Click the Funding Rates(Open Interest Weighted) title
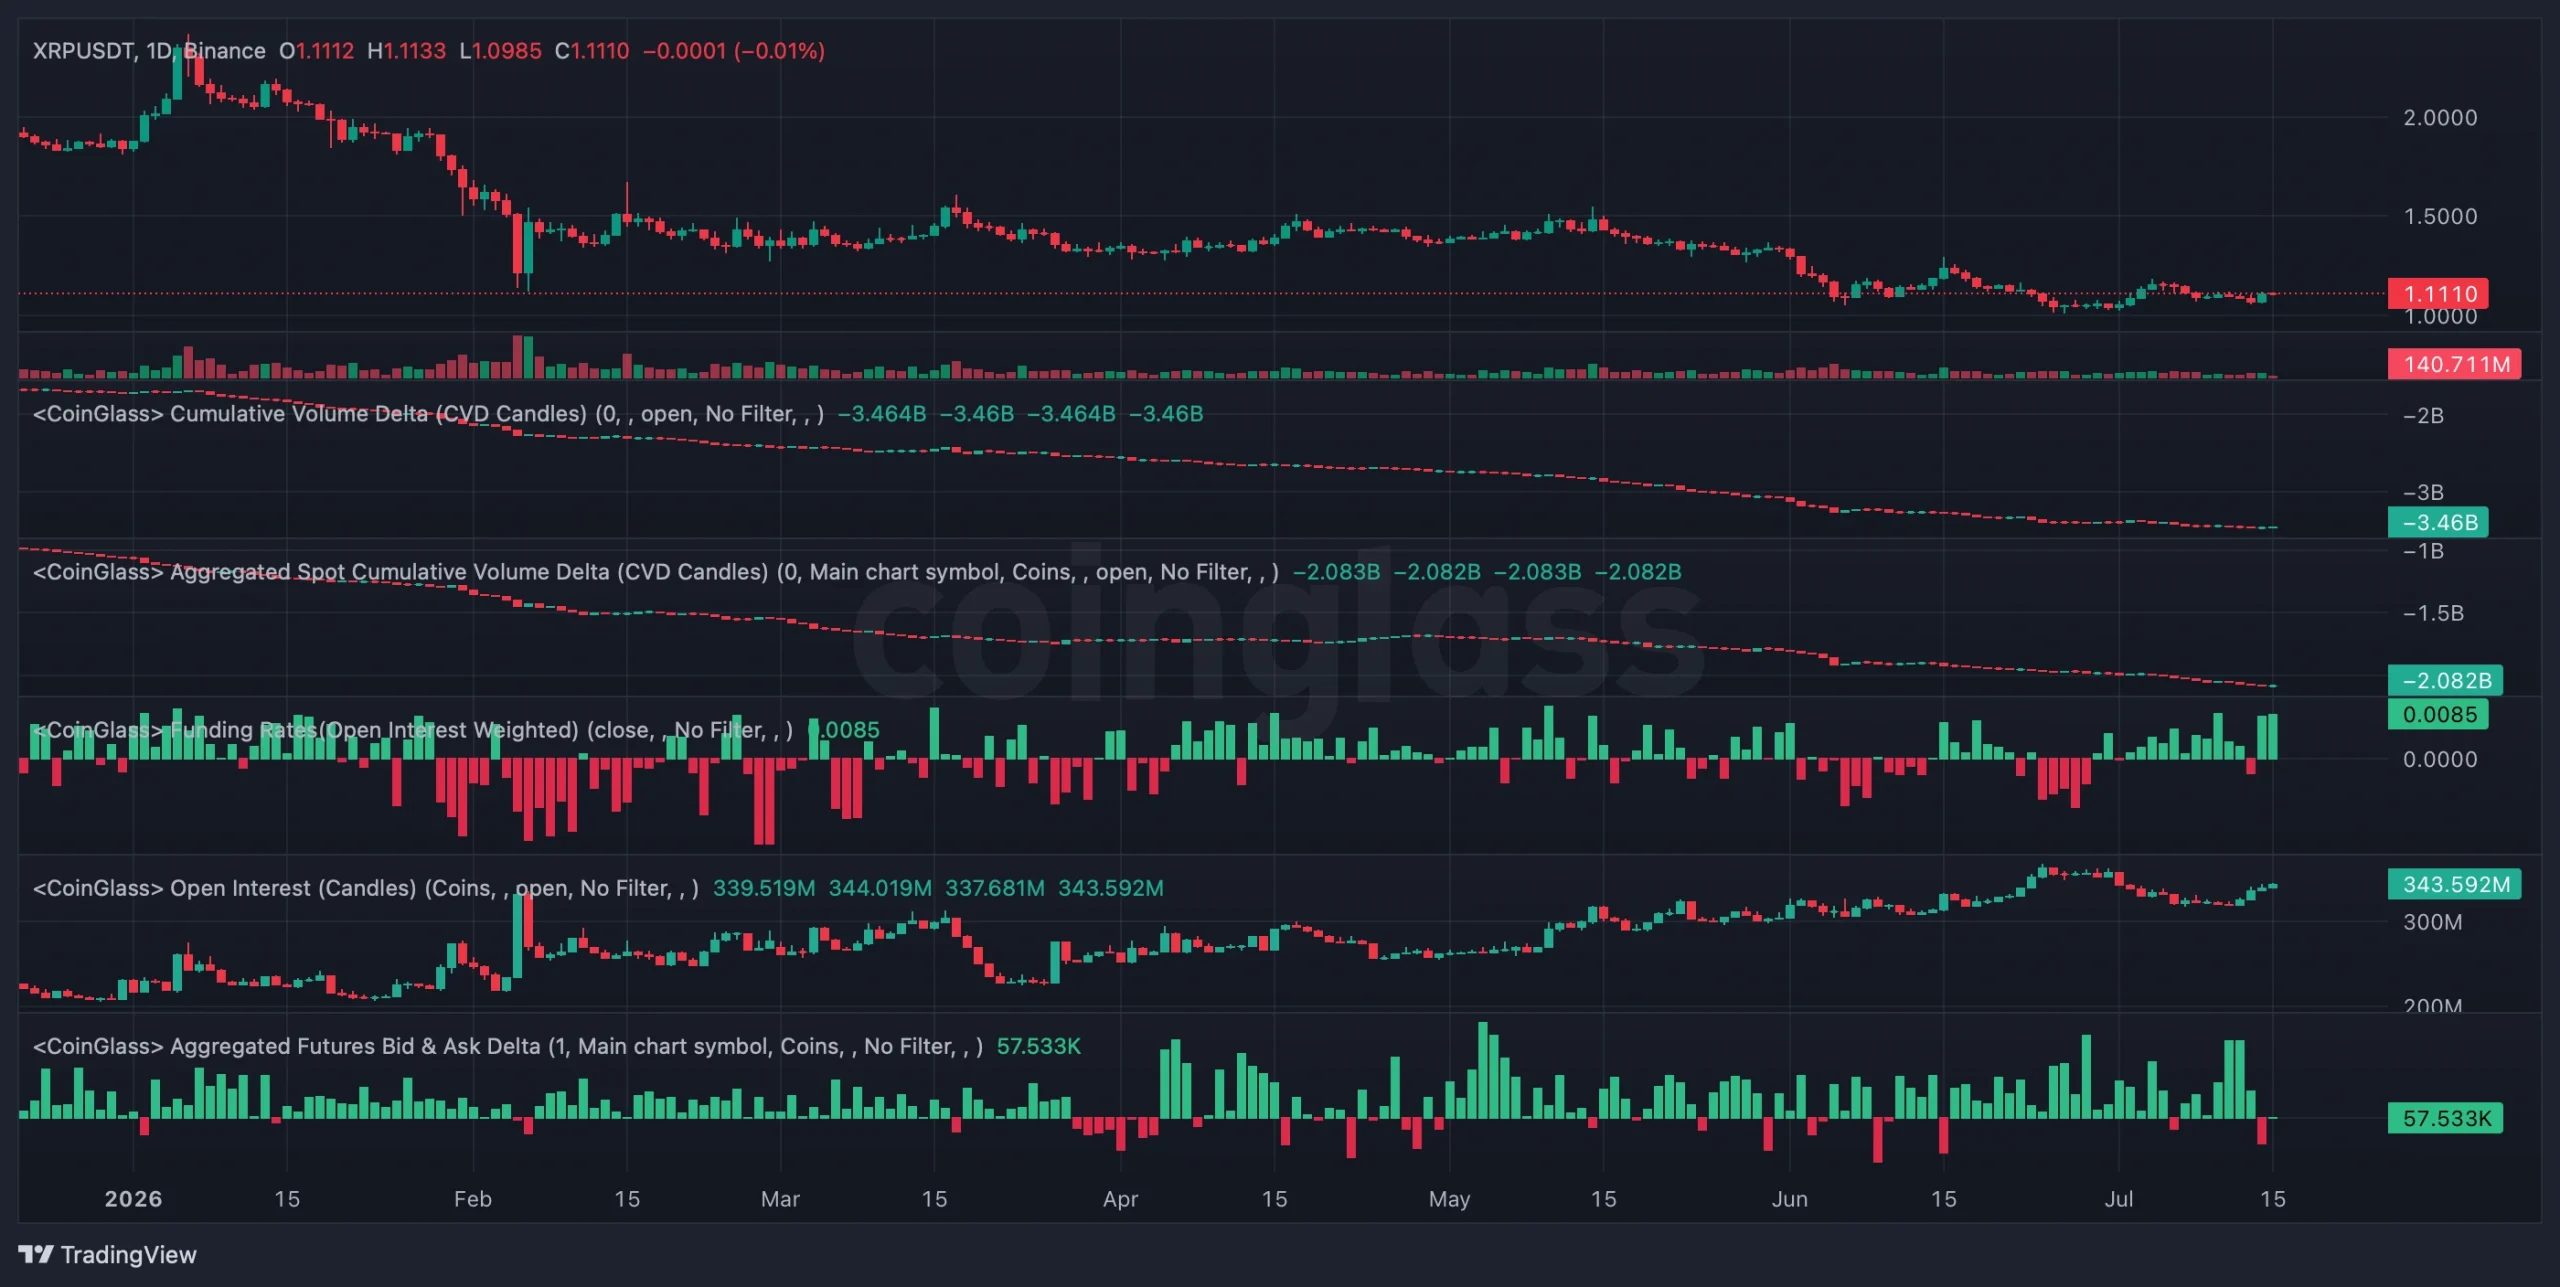Screen dimensions: 2560x1287 [413, 730]
